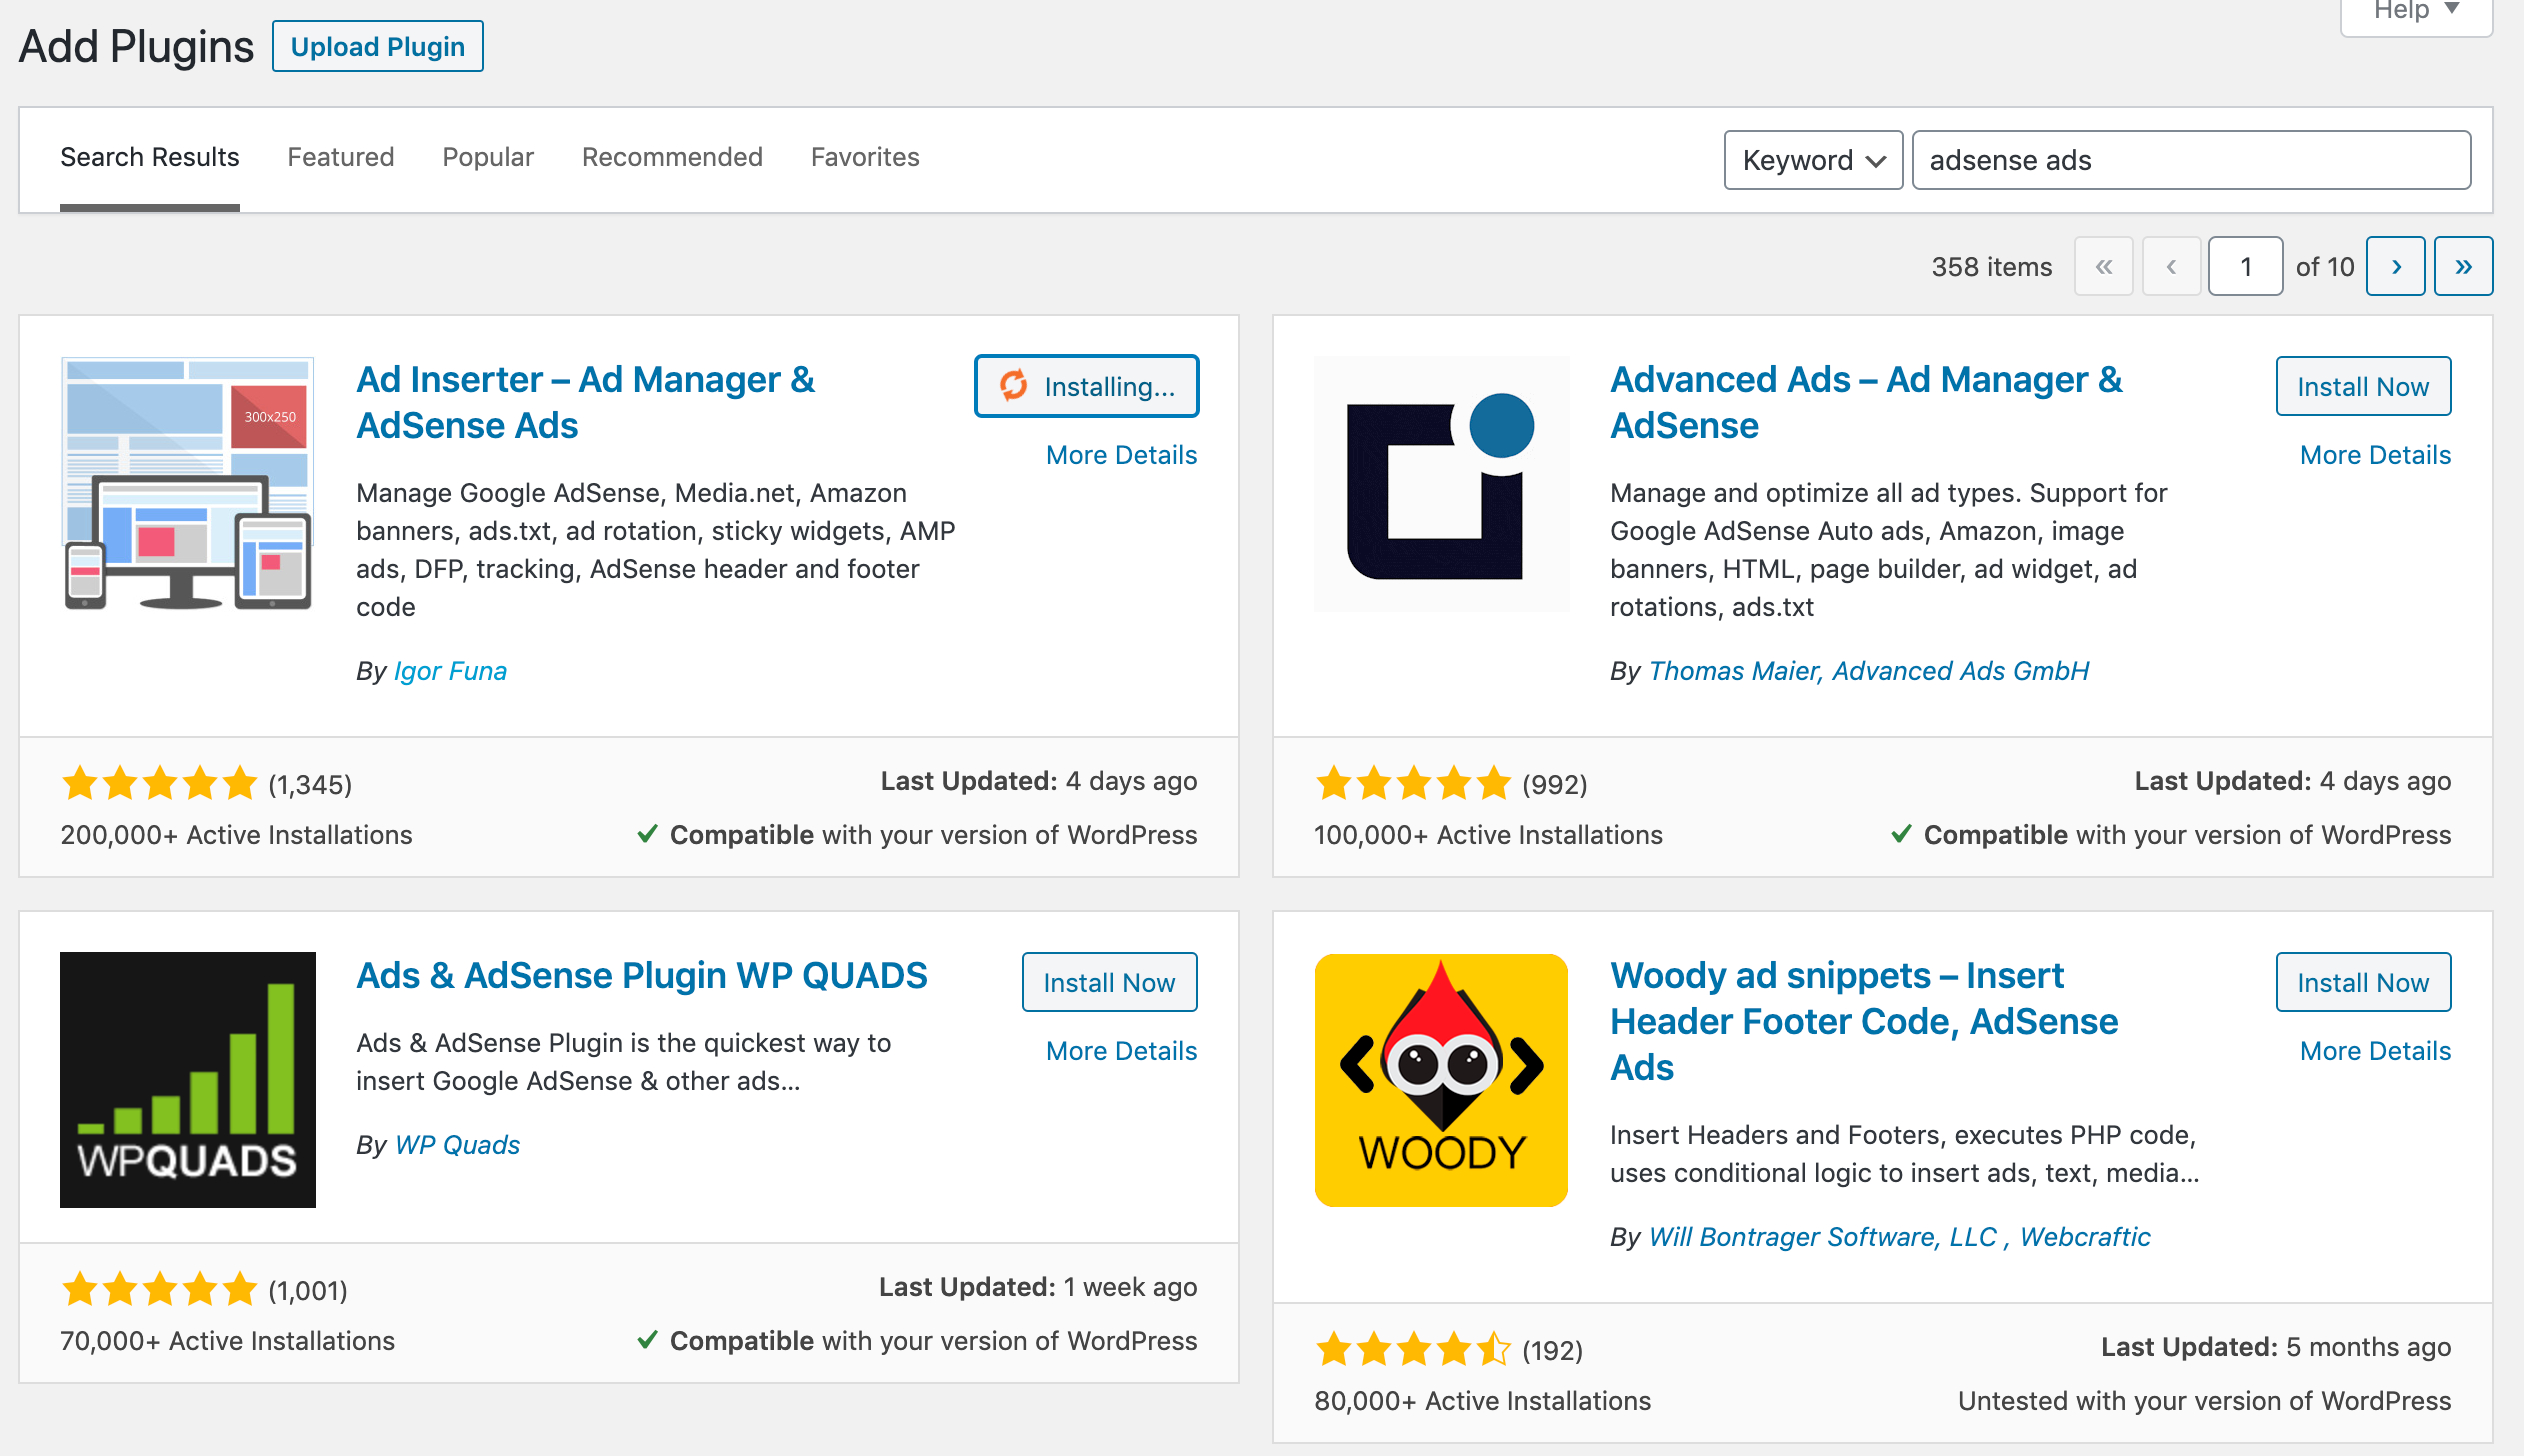Click the five stars under Ad Inserter
2524x1456 pixels.
pos(159,783)
